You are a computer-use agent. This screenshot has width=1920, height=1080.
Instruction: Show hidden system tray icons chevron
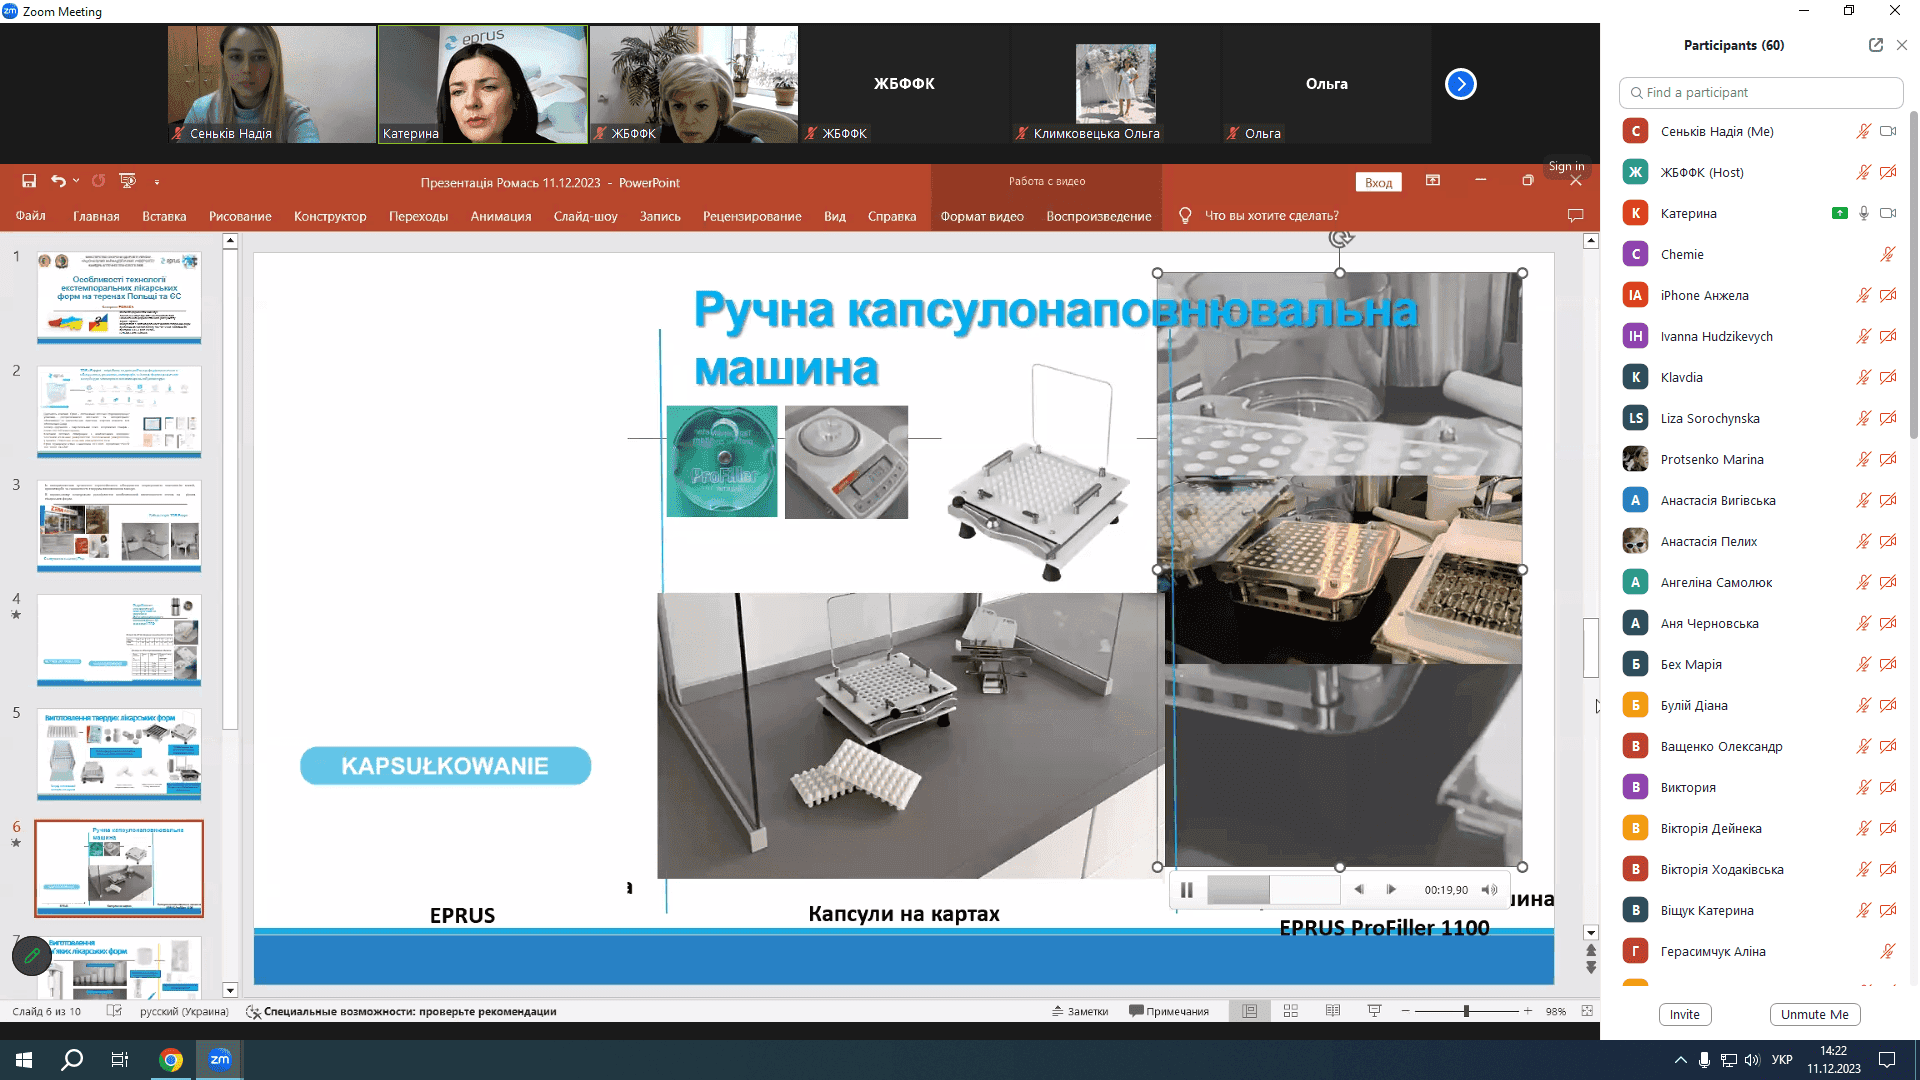pyautogui.click(x=1680, y=1060)
